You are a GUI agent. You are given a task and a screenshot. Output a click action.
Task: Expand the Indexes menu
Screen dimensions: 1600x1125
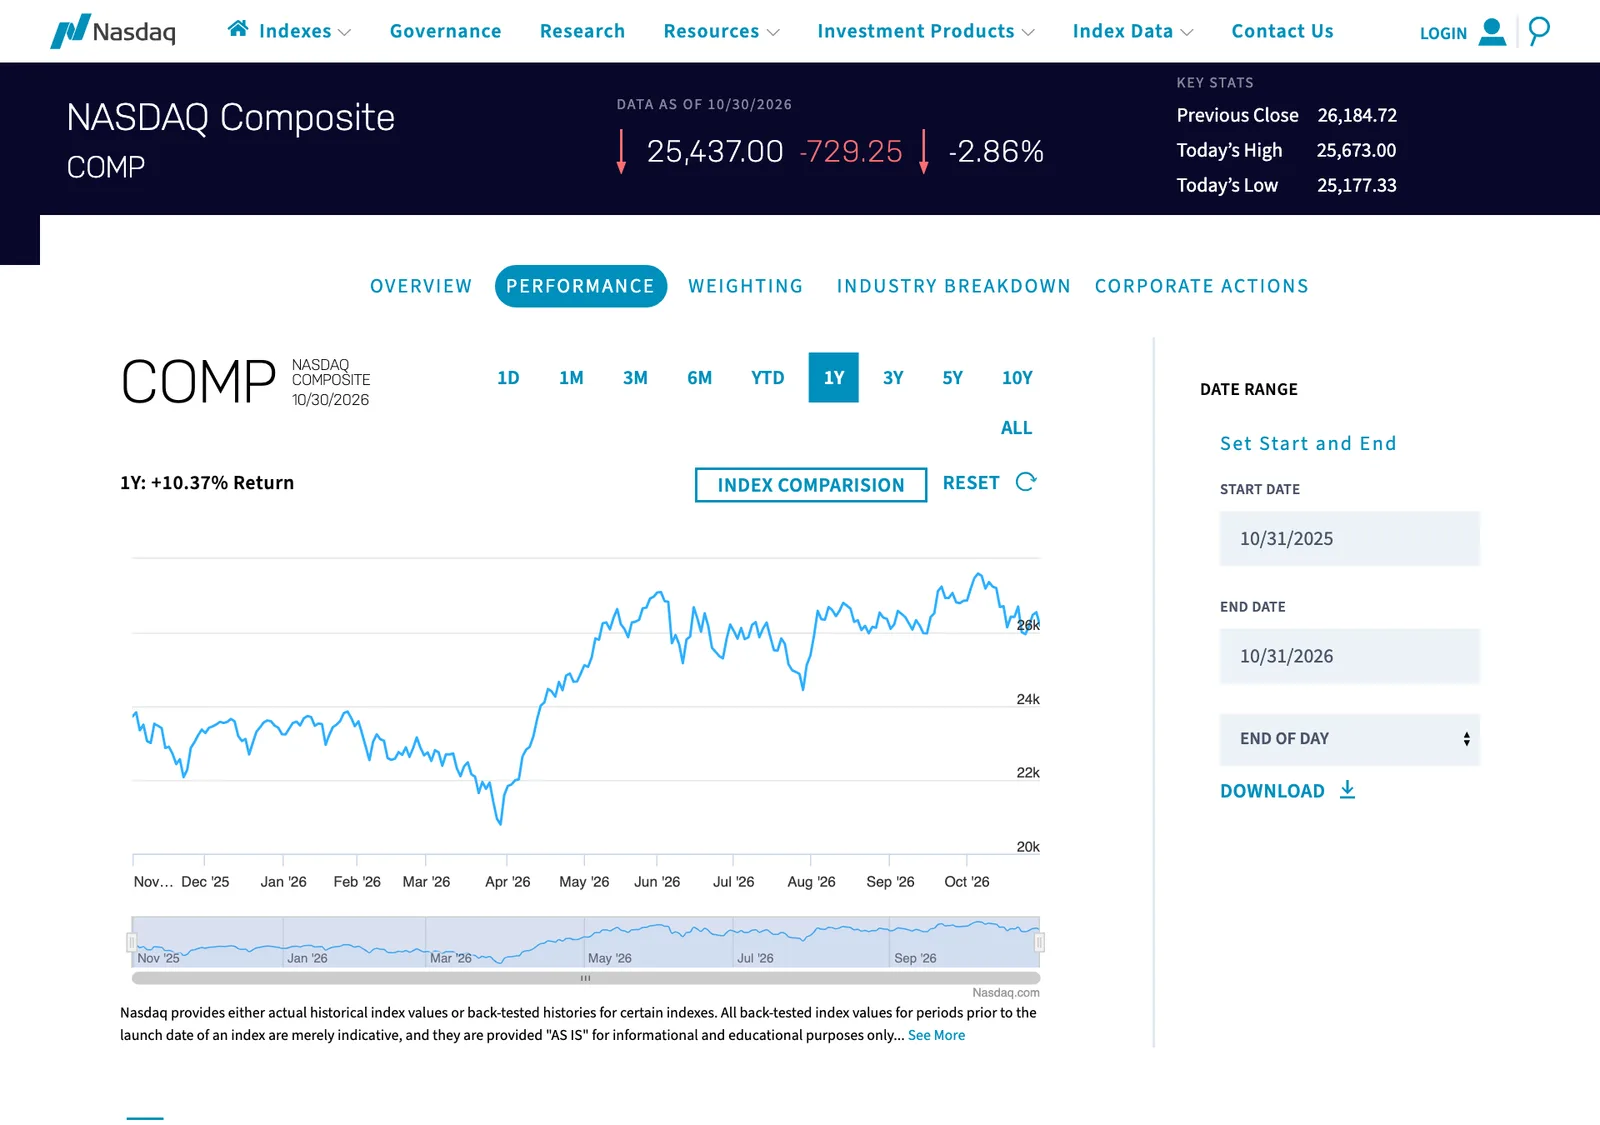point(305,31)
